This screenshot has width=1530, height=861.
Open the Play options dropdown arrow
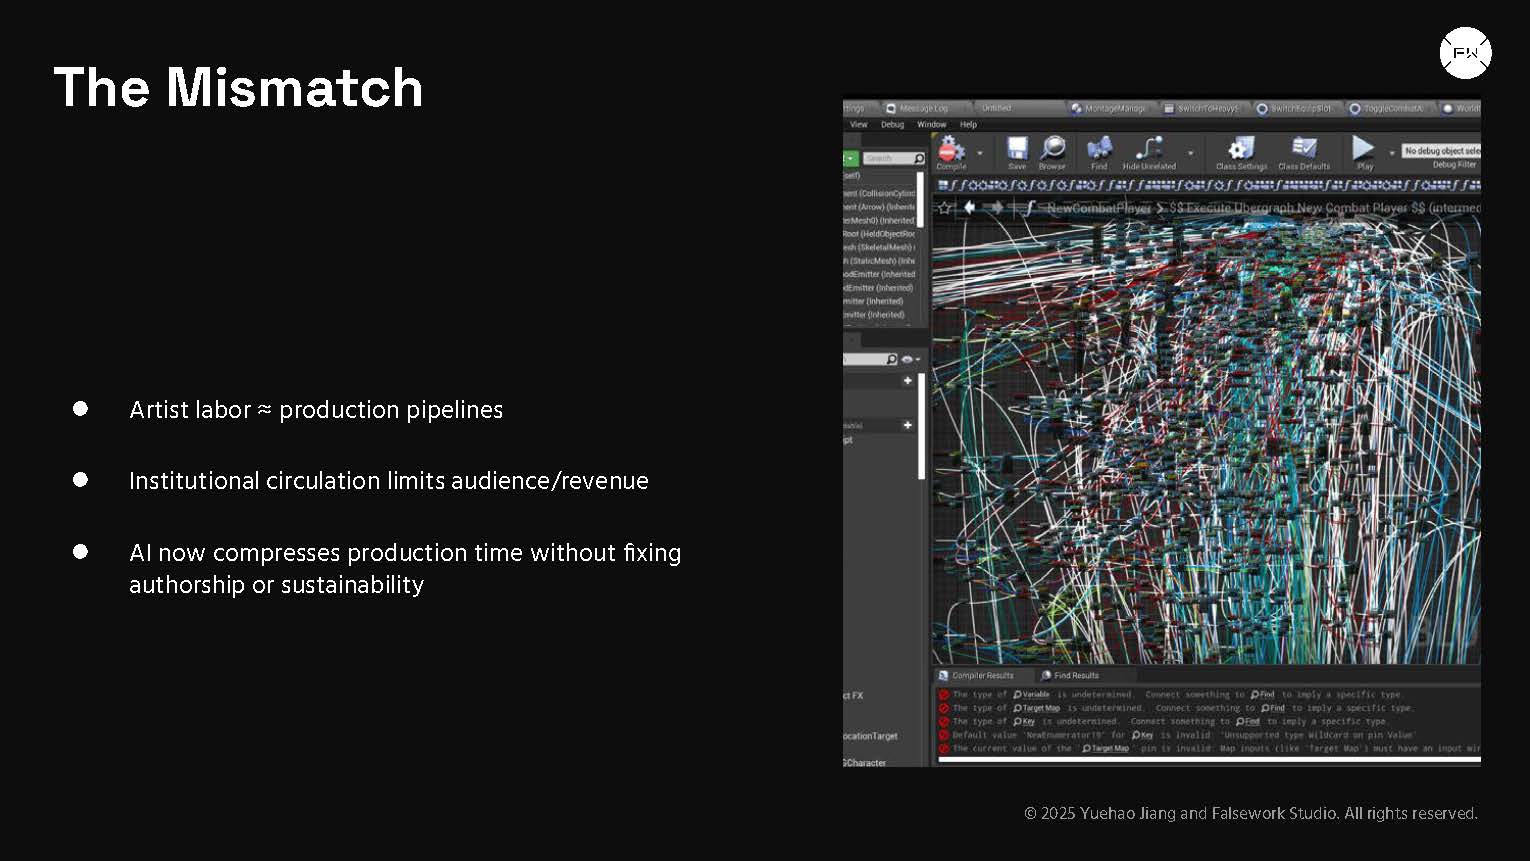1391,154
